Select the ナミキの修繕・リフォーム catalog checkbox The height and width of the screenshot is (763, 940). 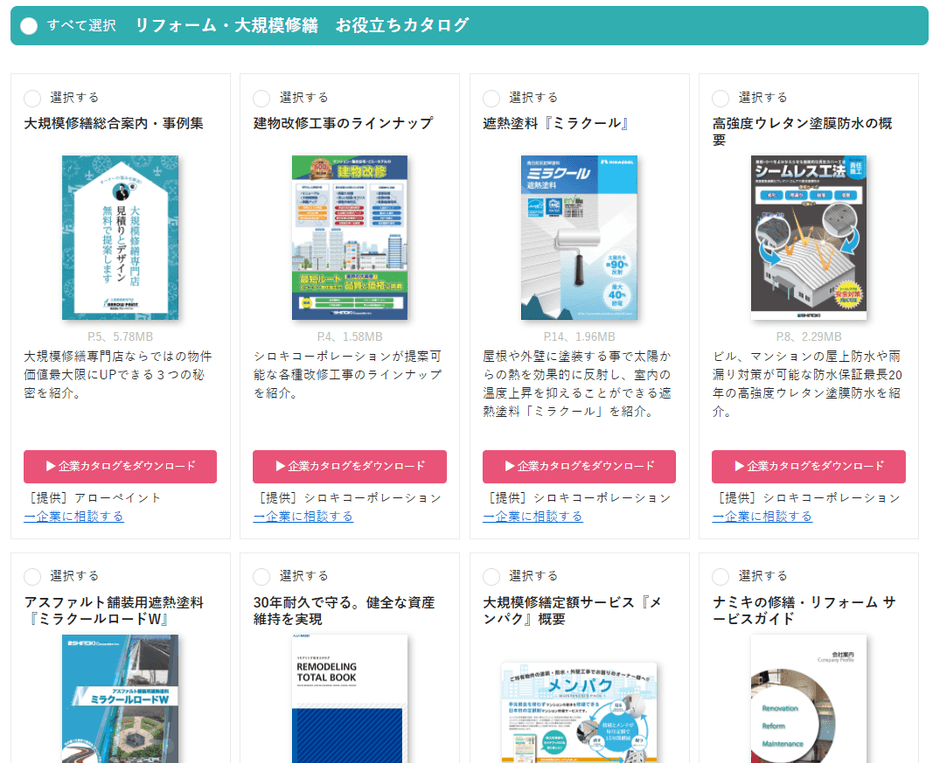click(x=720, y=577)
